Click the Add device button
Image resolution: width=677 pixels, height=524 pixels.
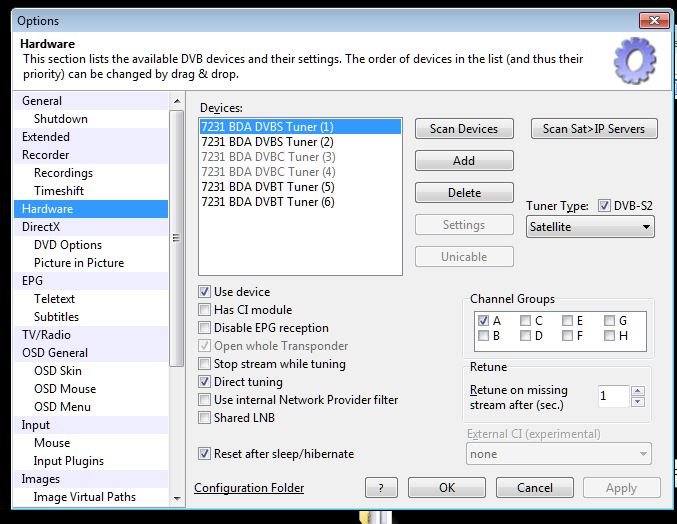pos(464,161)
